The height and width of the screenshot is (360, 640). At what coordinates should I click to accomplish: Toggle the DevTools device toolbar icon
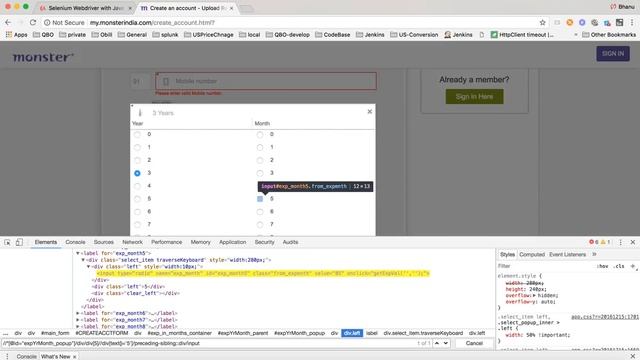(19, 242)
